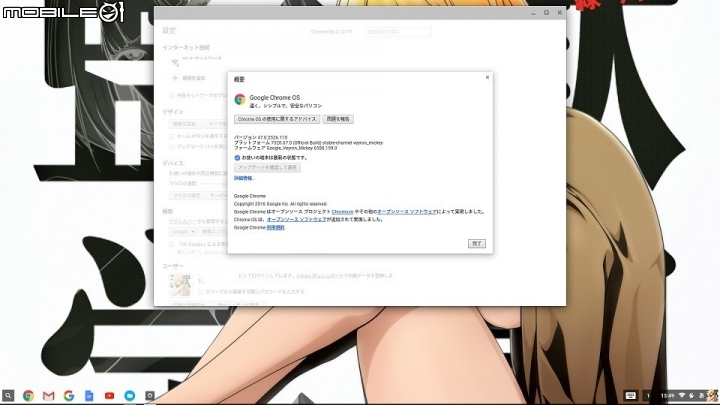Viewport: 720px width, 405px height.
Task: Toggle the bookmarks bar checkbox
Action: point(171,147)
